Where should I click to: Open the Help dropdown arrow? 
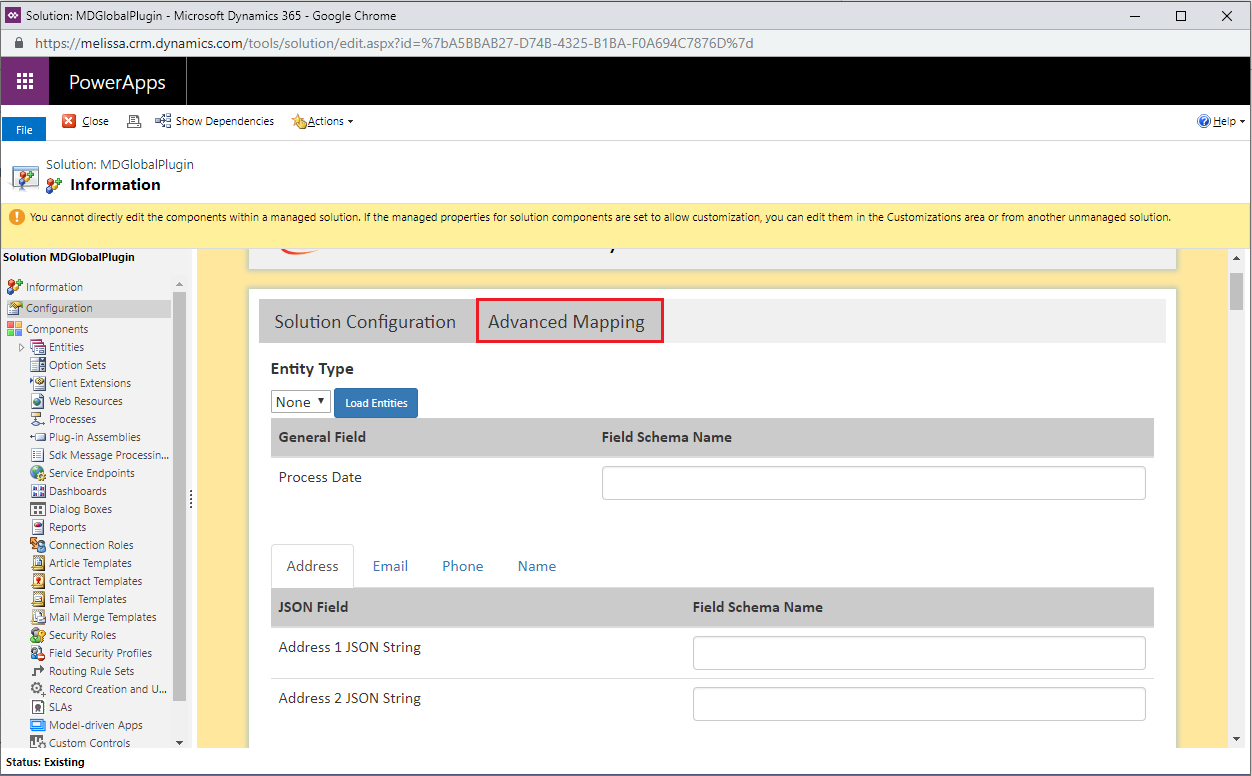pos(1243,121)
